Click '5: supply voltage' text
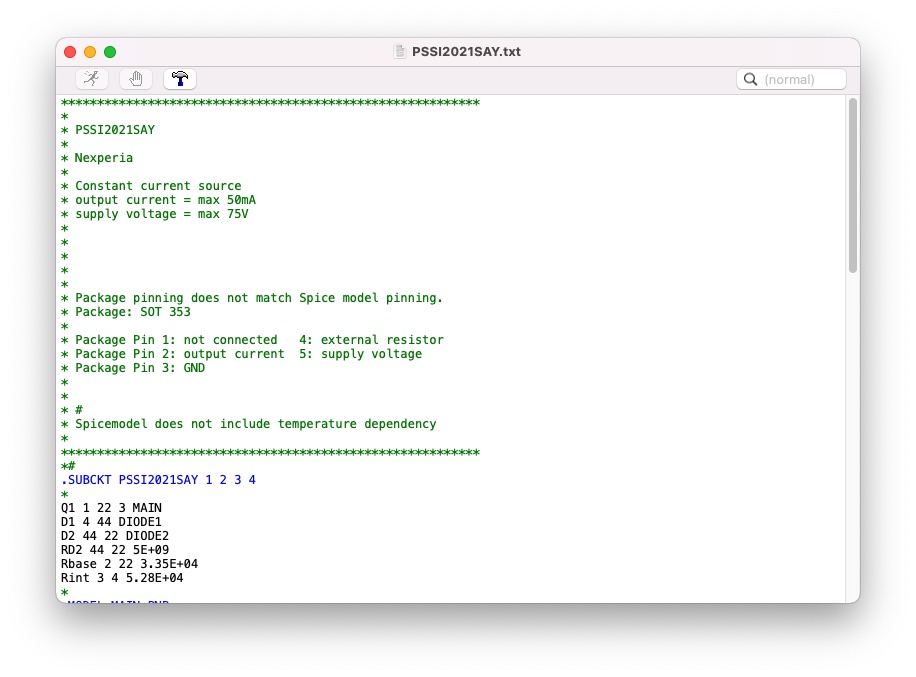Viewport: 916px width, 677px height. 360,354
